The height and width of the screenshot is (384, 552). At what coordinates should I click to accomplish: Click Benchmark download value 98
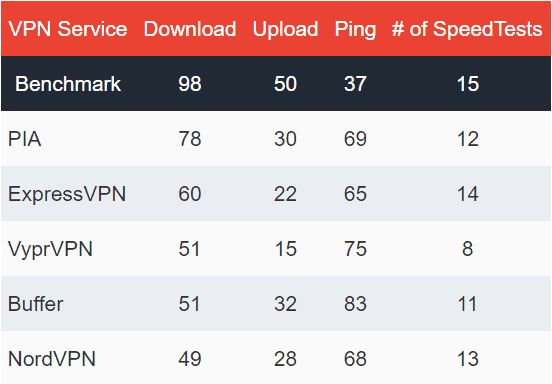[x=190, y=84]
